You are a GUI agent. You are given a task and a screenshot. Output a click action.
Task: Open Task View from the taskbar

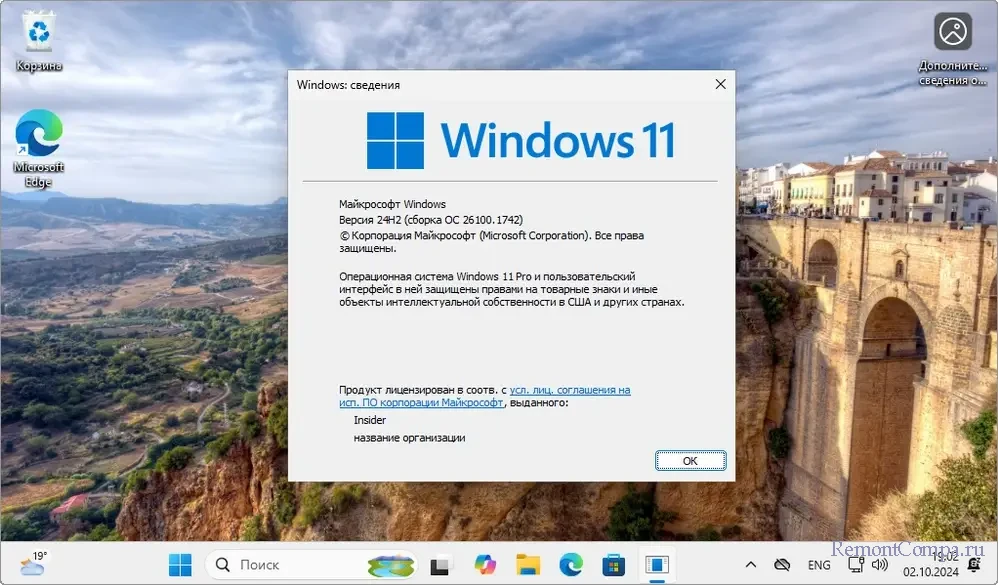(442, 565)
